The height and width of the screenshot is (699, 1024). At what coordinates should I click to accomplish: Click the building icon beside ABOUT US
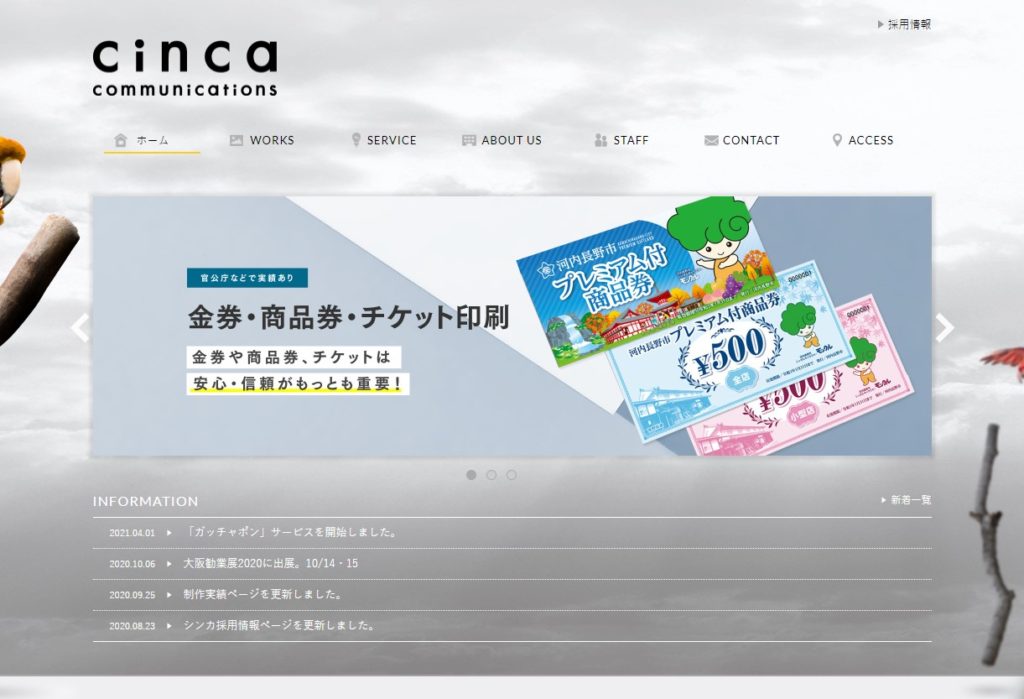[x=469, y=140]
